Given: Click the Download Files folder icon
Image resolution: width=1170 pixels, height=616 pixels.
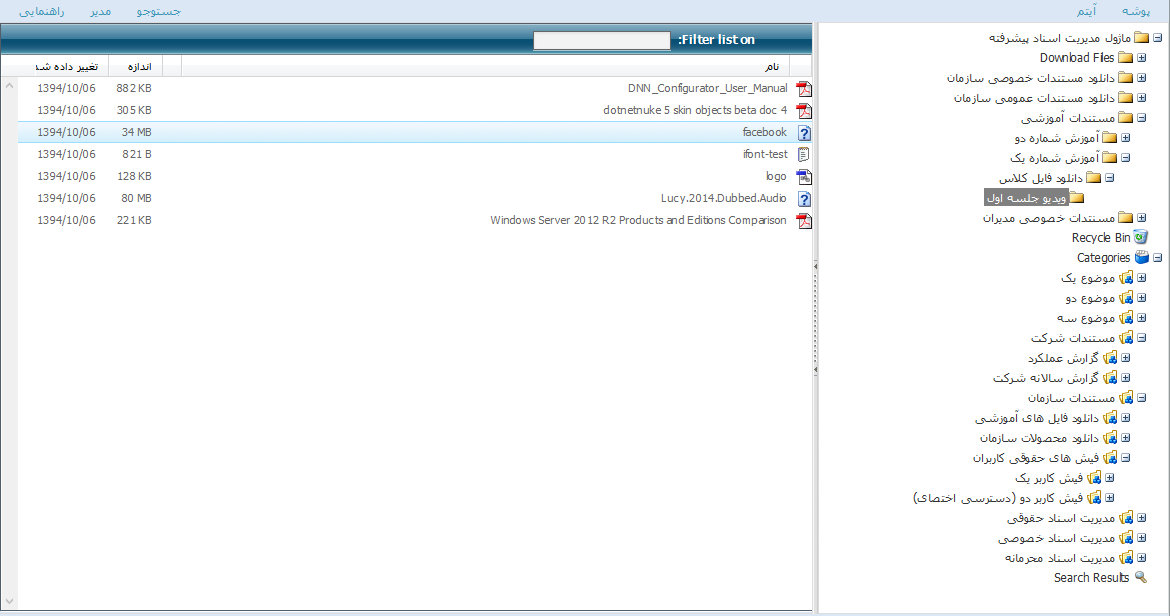Looking at the screenshot, I should click(x=1126, y=58).
